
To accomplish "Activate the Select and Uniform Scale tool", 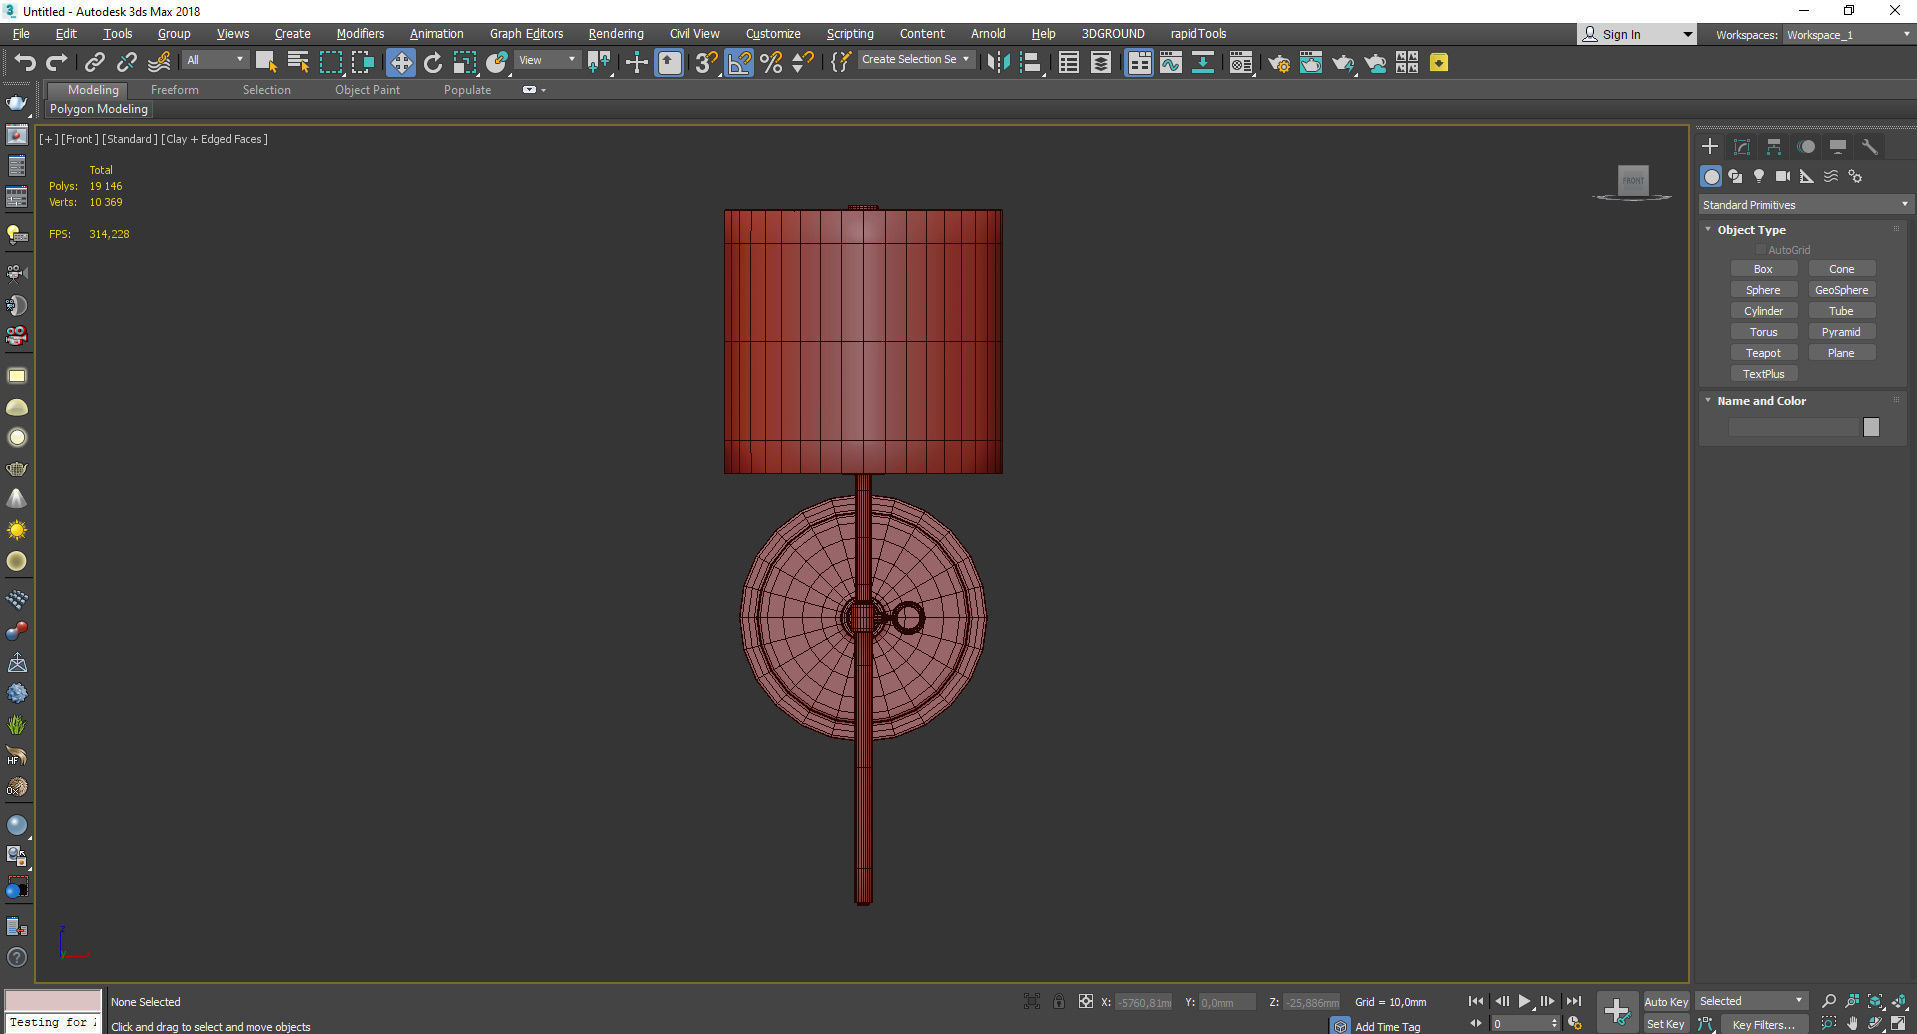I will point(464,63).
